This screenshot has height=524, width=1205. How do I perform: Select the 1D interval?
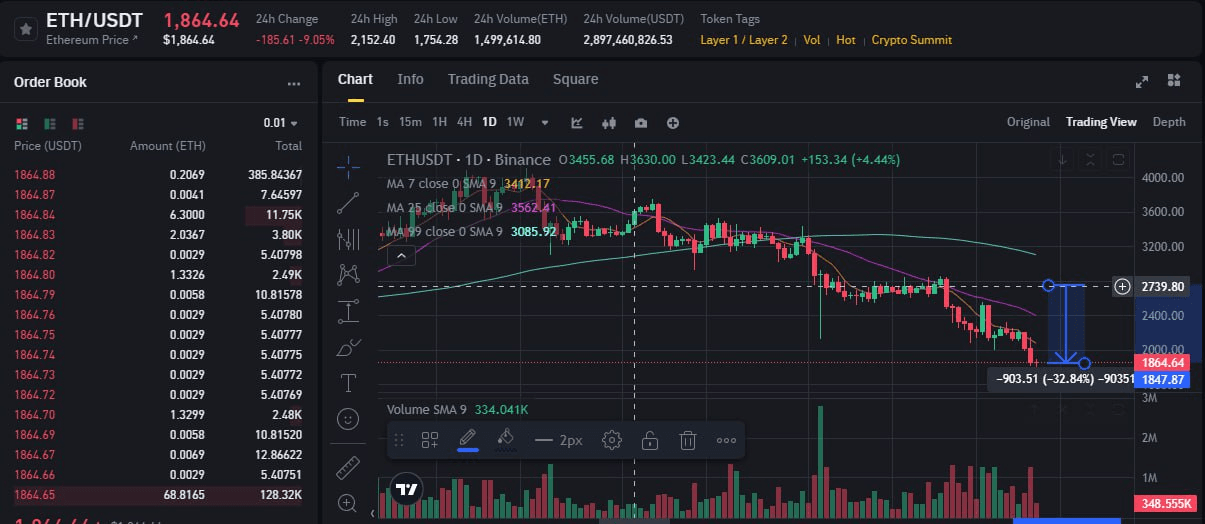pos(489,122)
